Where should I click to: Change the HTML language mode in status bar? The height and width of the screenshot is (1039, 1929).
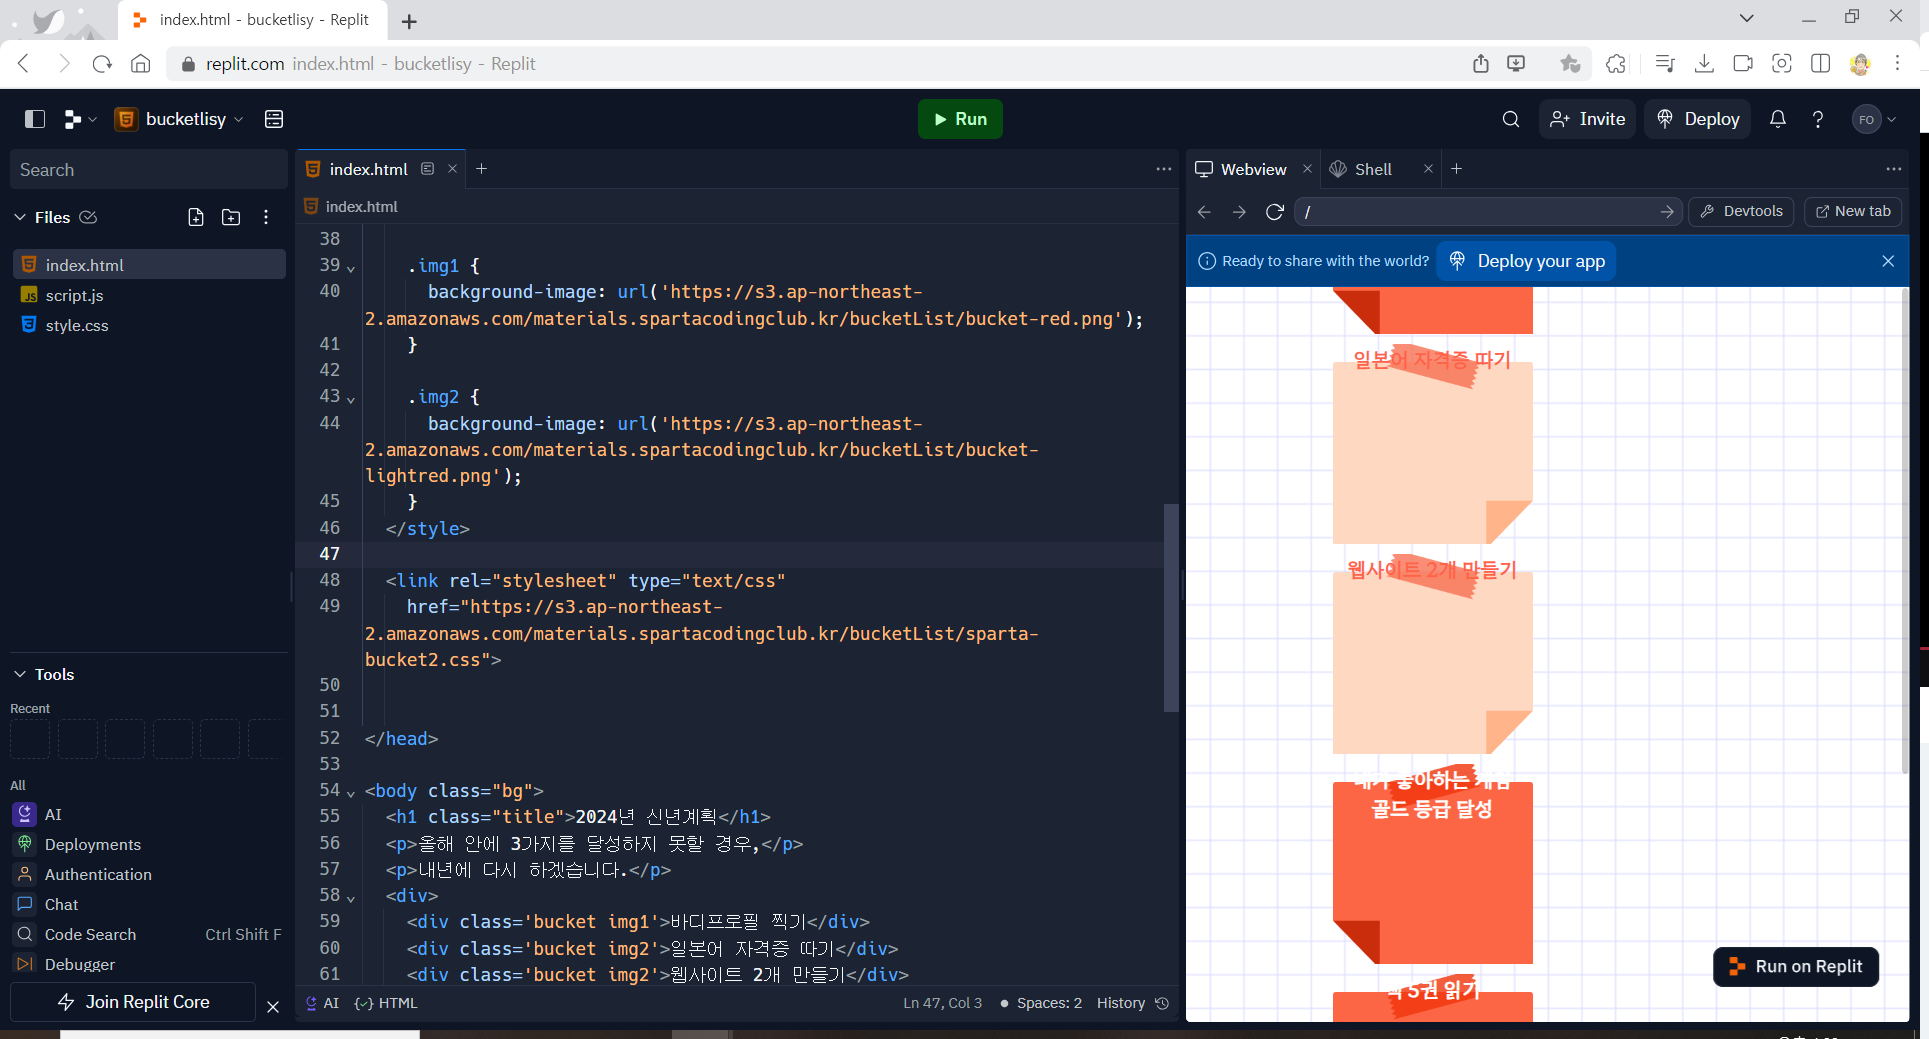[x=386, y=1003]
